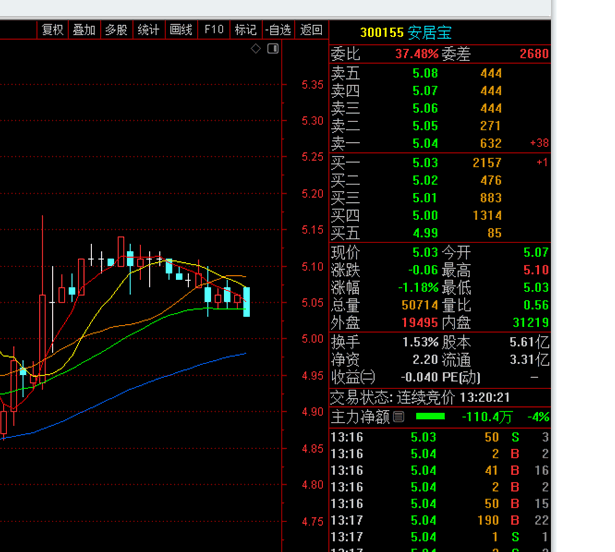Click the 13:17 trade row with volume 190
This screenshot has width=615, height=552.
coord(440,520)
